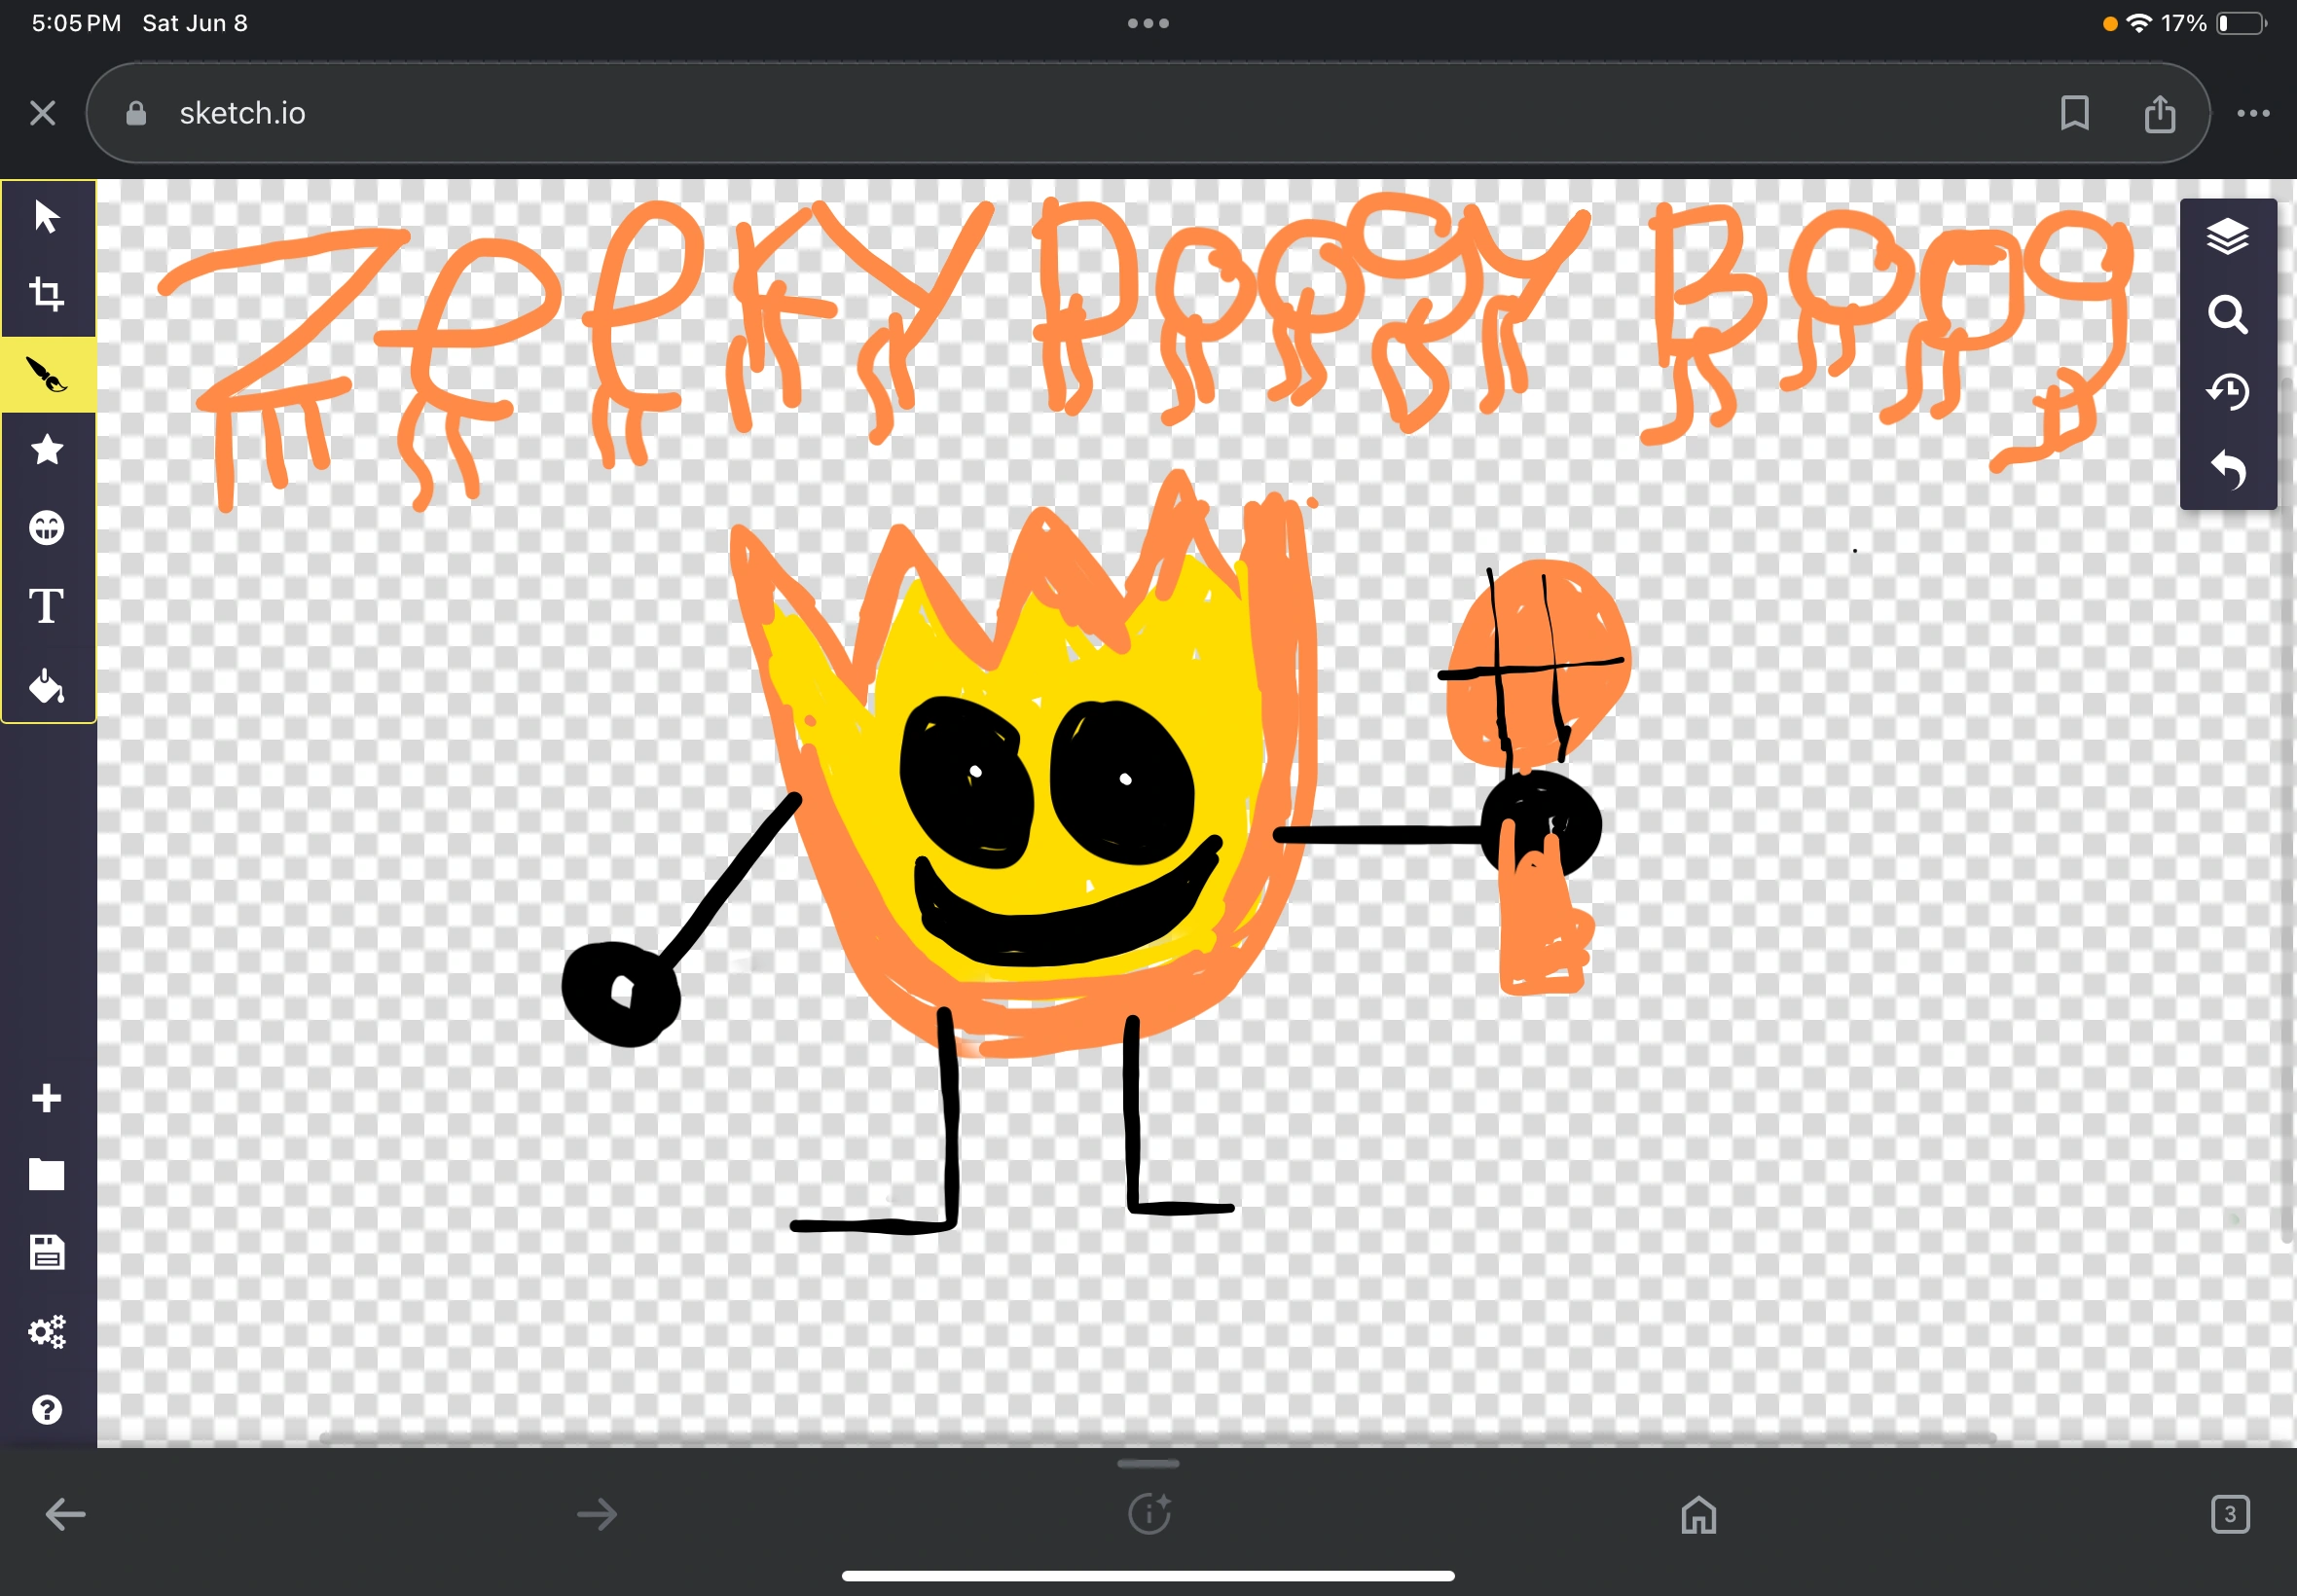Undo the last stroke
This screenshot has height=1596, width=2297.
click(x=2228, y=471)
